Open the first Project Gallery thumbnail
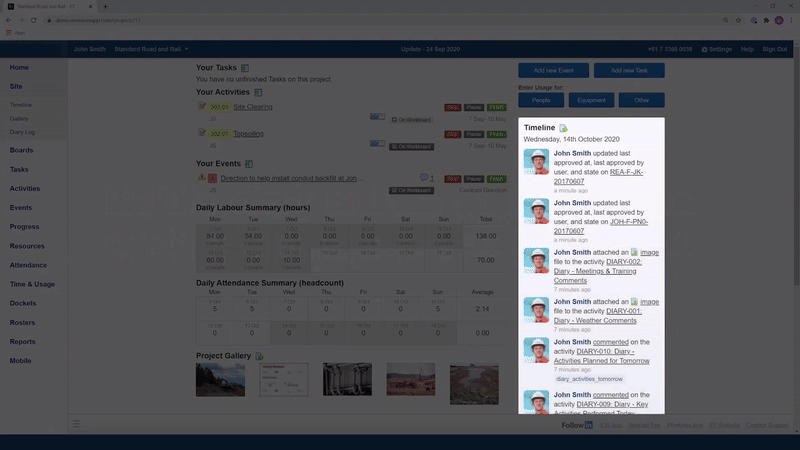 point(220,380)
